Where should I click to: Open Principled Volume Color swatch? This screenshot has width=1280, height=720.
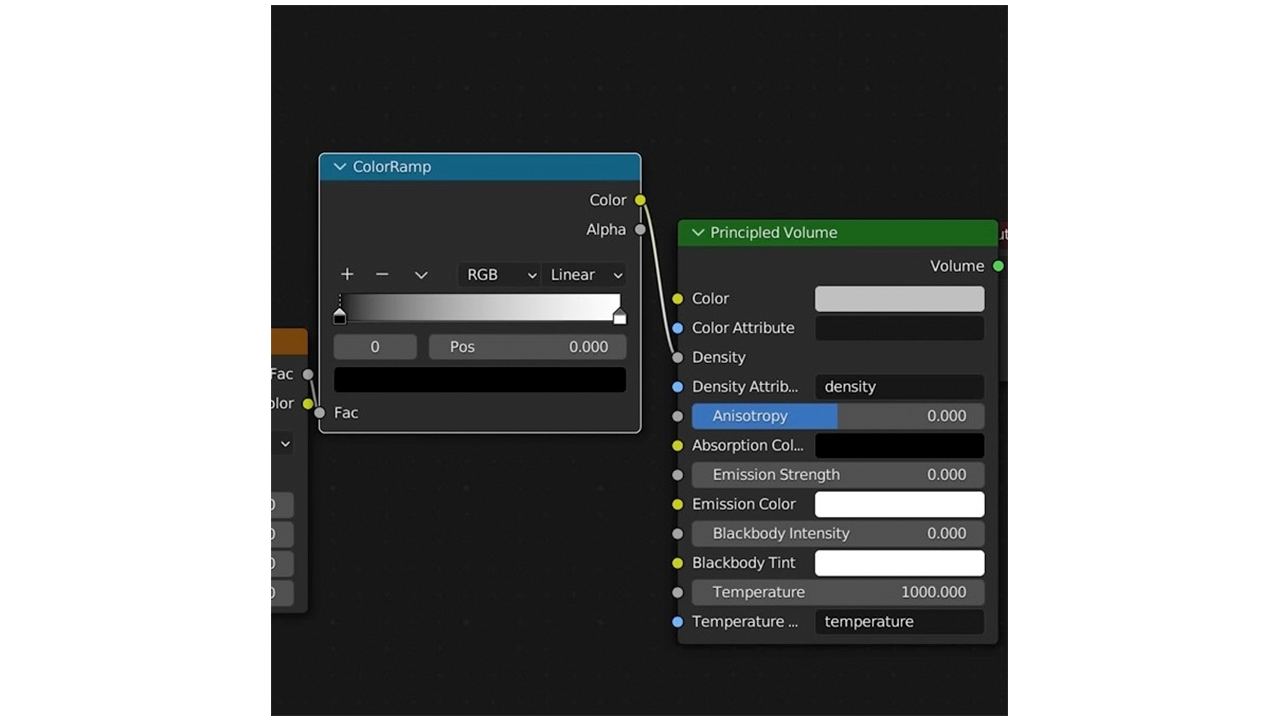point(900,299)
